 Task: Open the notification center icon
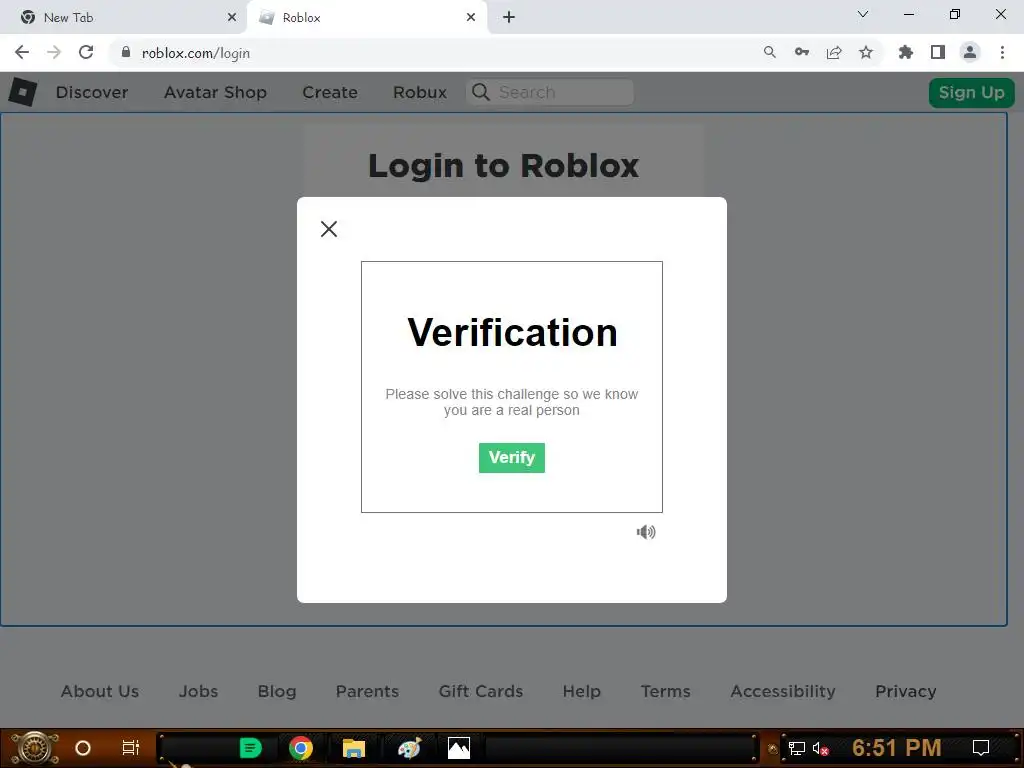(980, 748)
